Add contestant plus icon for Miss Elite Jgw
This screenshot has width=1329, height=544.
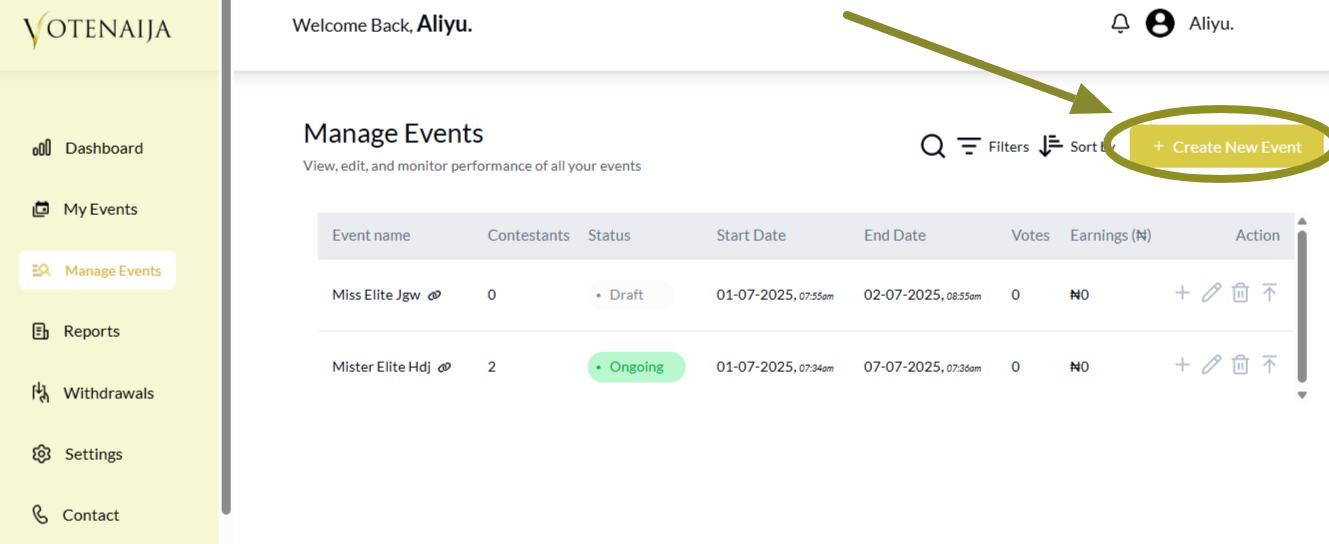(1182, 293)
